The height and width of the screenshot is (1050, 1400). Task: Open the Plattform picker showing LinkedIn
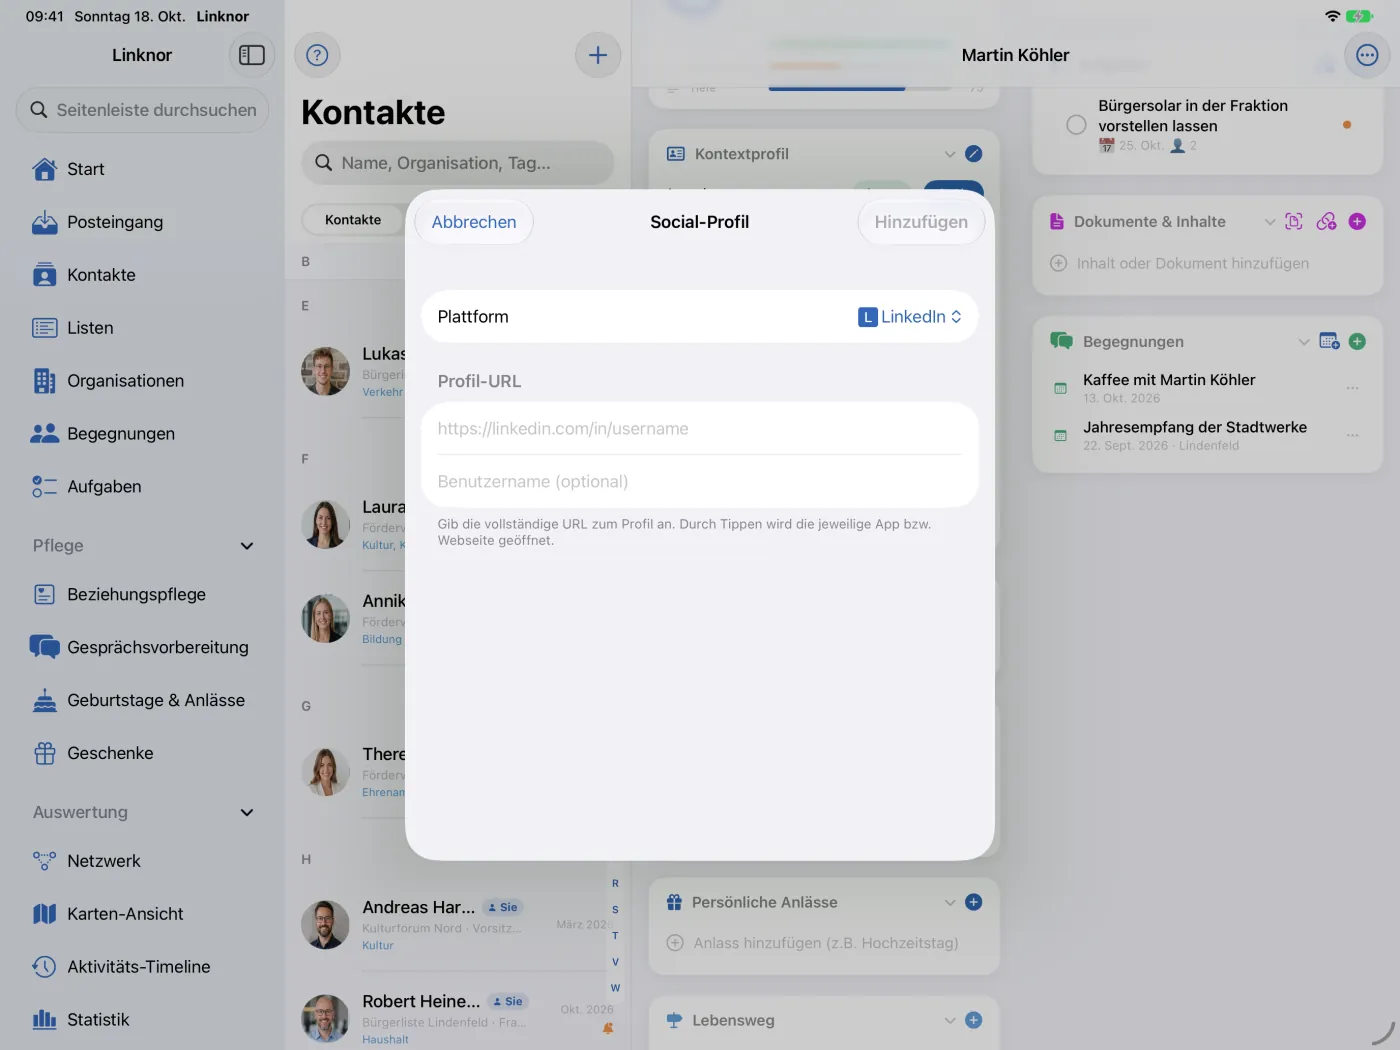(910, 317)
